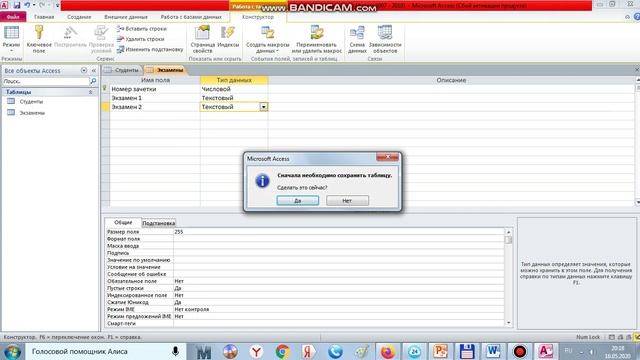Click the Поиск search field

45,81
